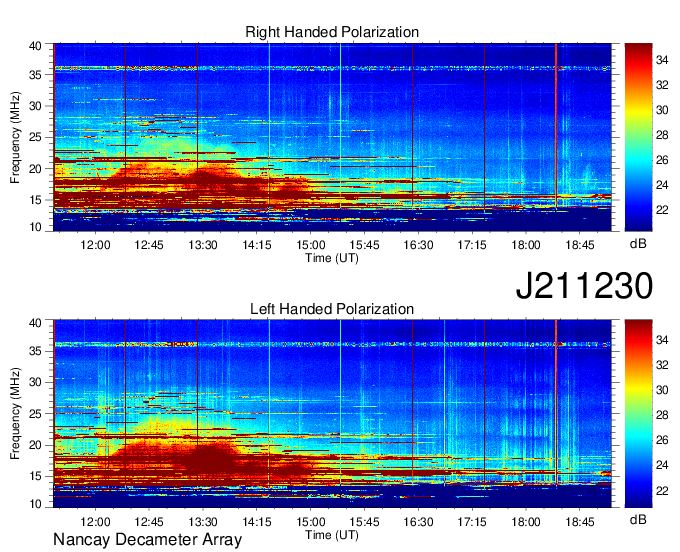Click the 30 value on the top colorbar
Image resolution: width=680 pixels, height=552 pixels.
[662, 110]
